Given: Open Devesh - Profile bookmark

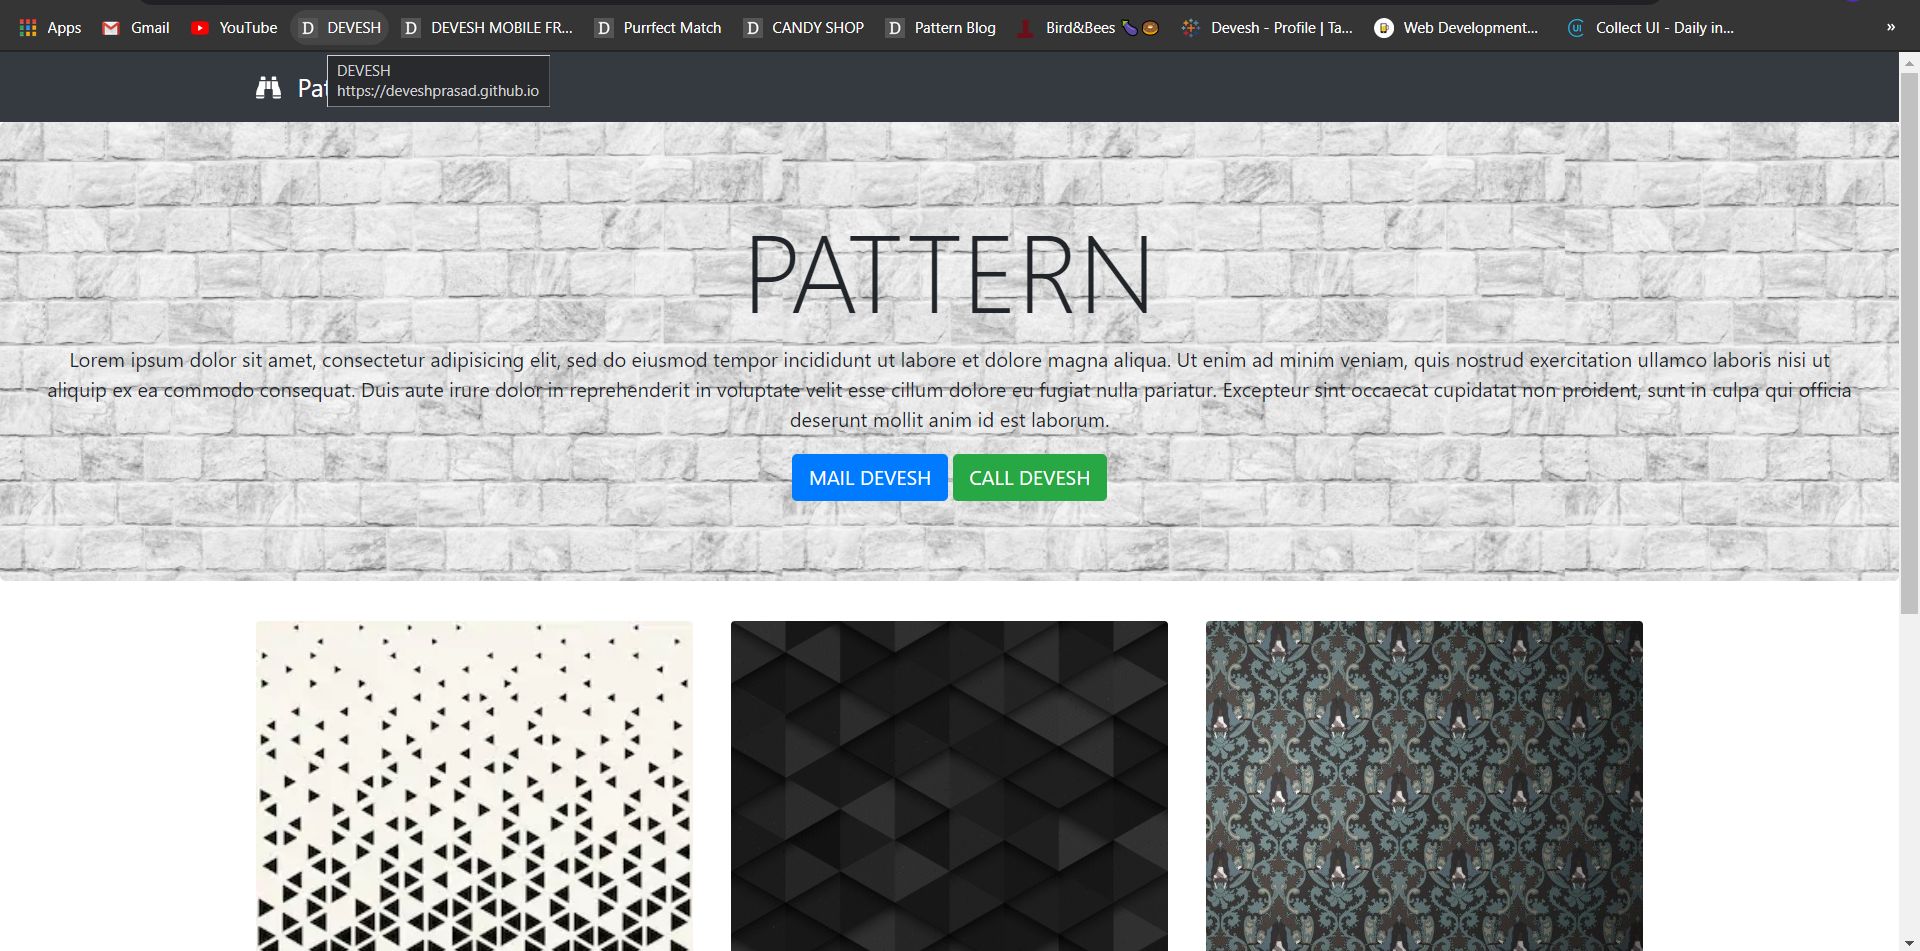Looking at the screenshot, I should 1267,28.
